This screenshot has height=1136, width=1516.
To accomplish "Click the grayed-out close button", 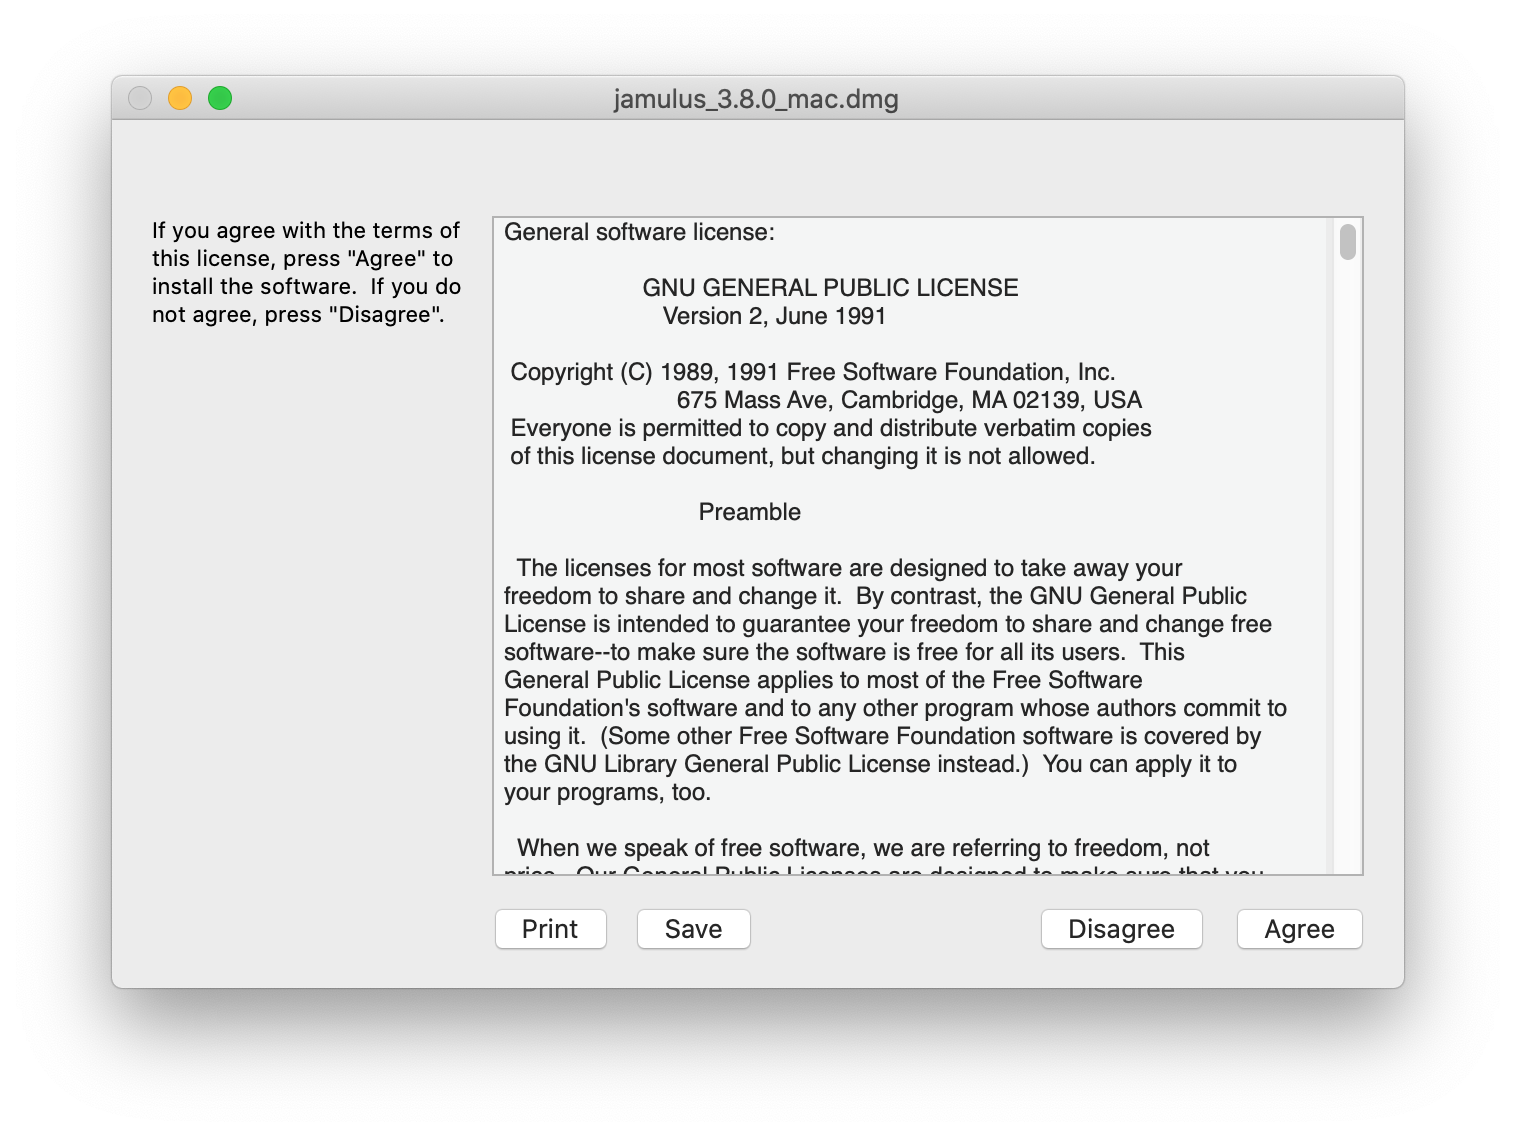I will (140, 98).
